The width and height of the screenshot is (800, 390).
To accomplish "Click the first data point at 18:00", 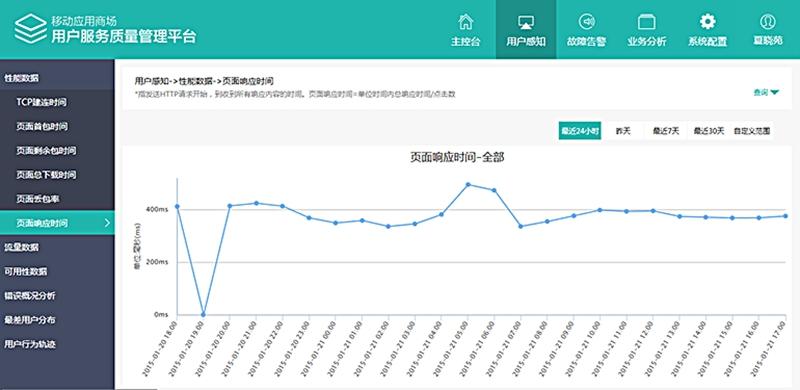I will pyautogui.click(x=177, y=206).
